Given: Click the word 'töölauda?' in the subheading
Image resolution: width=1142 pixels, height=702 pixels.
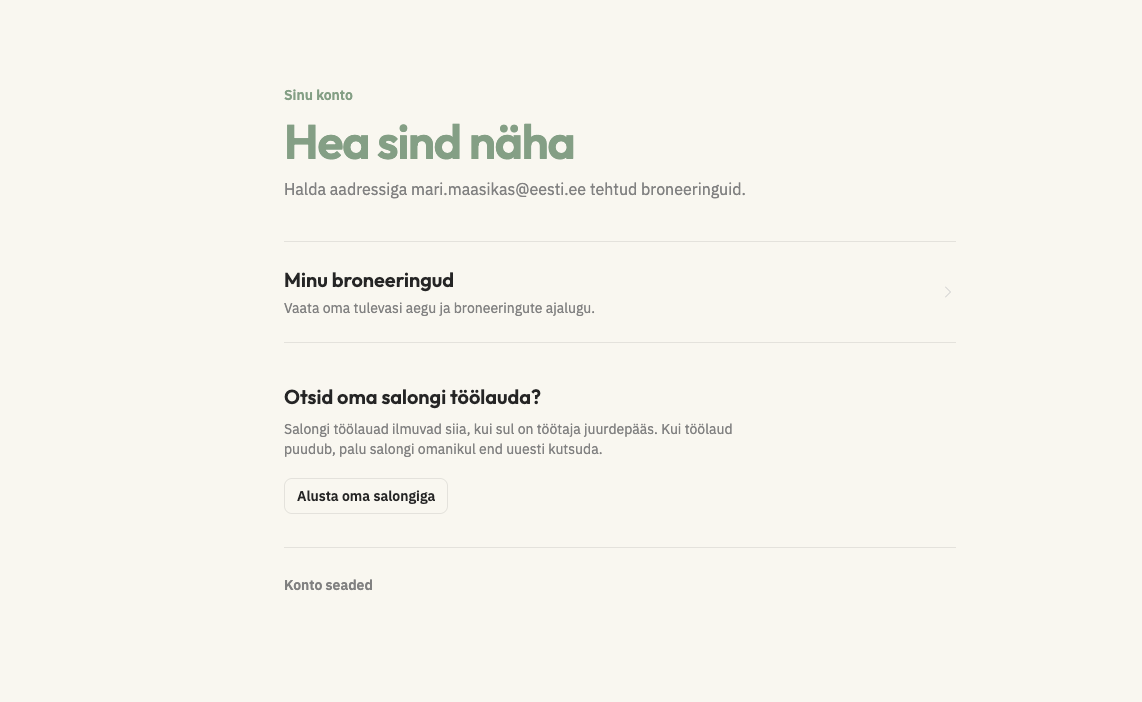Looking at the screenshot, I should pos(495,397).
